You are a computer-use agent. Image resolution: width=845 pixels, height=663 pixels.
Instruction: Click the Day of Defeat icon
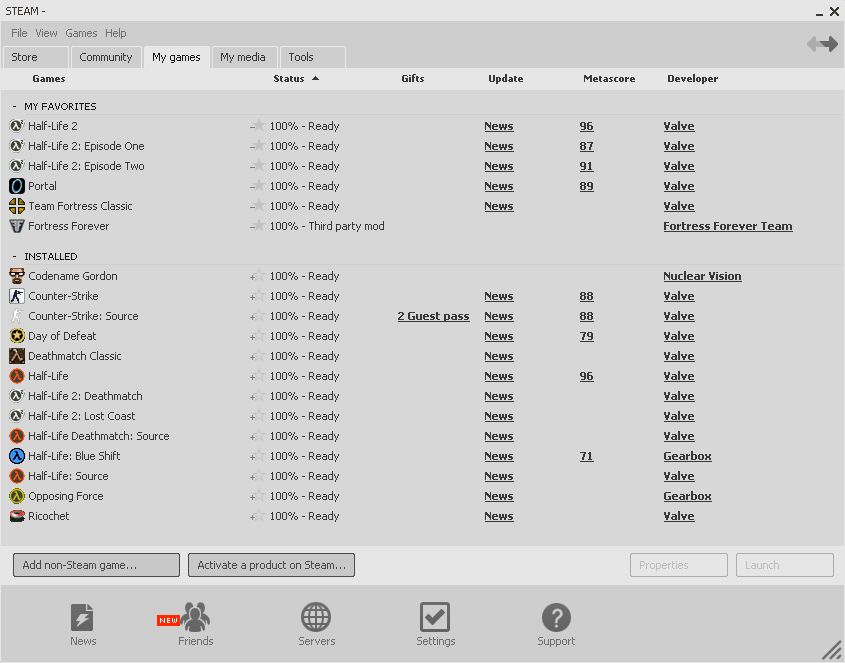click(x=17, y=336)
